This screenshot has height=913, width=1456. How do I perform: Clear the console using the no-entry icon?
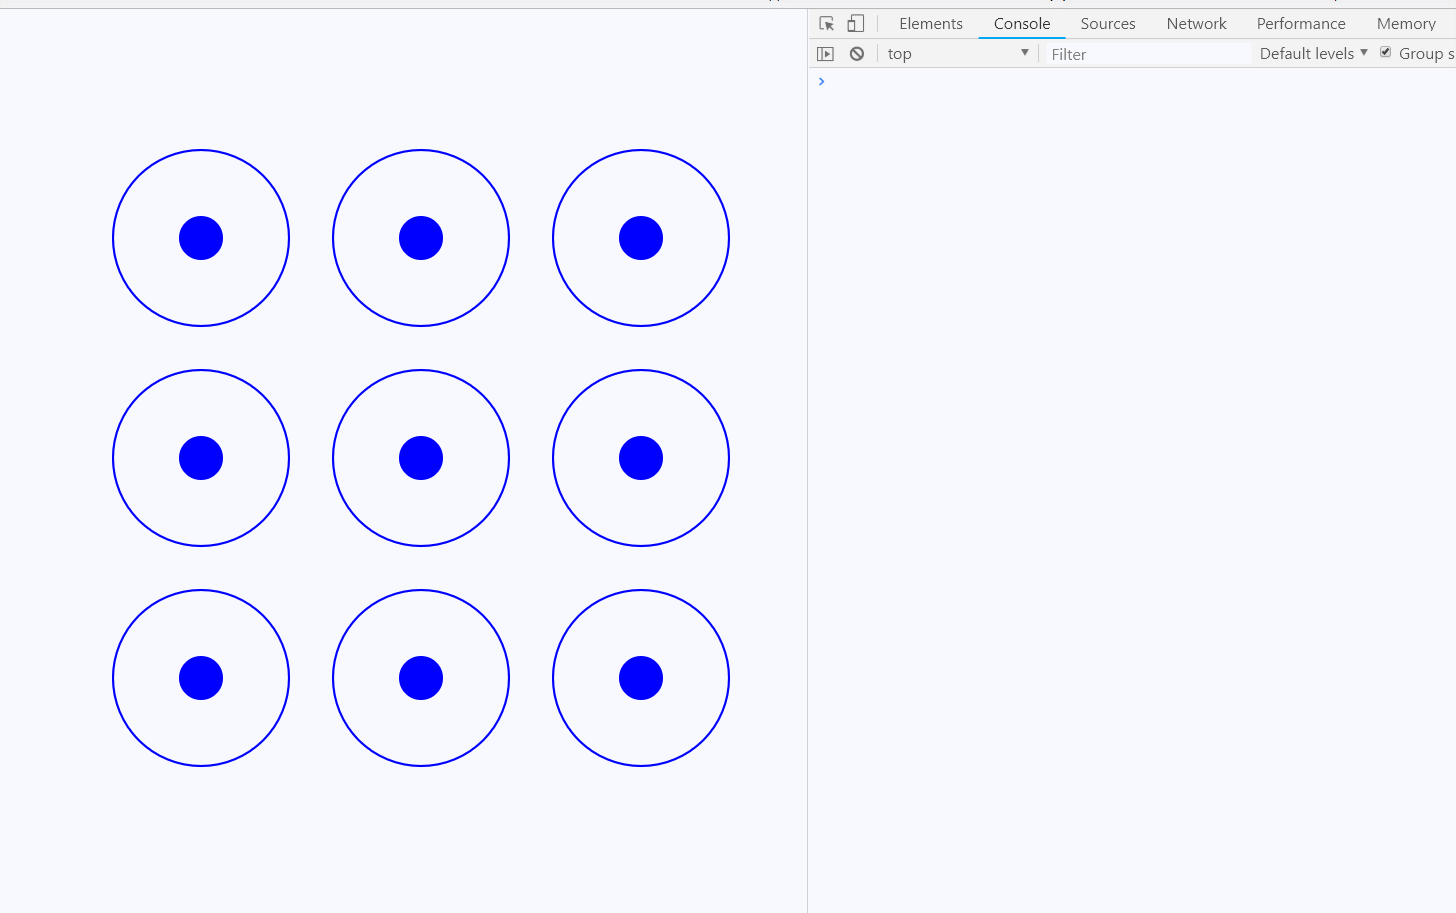coord(857,53)
